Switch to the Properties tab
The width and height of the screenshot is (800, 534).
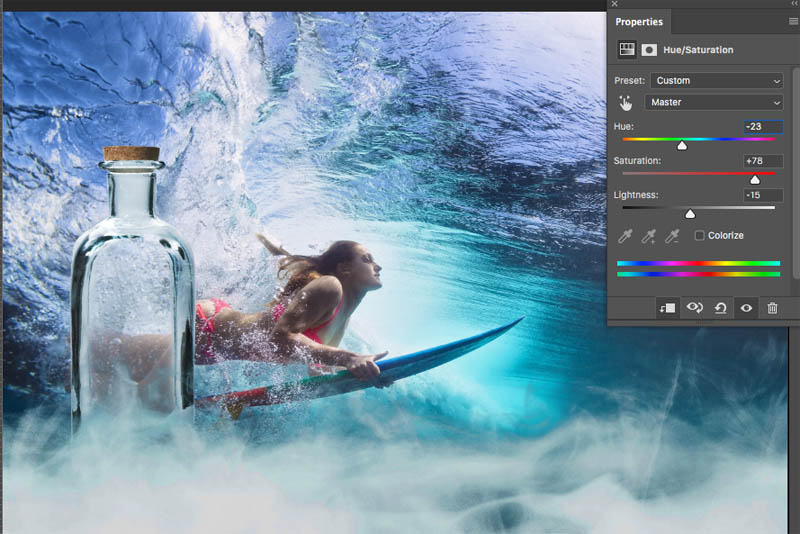click(639, 22)
